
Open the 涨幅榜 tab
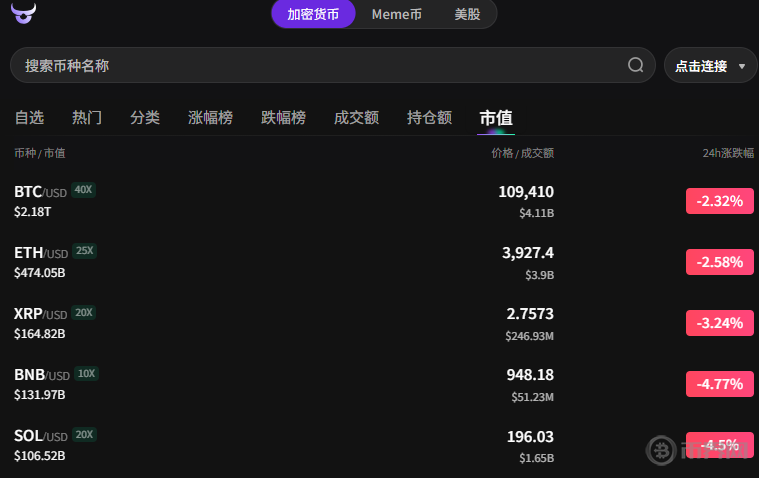[x=210, y=117]
